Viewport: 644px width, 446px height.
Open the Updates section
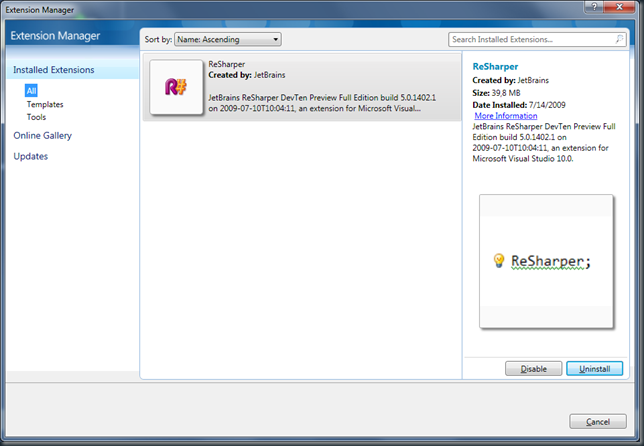click(31, 156)
